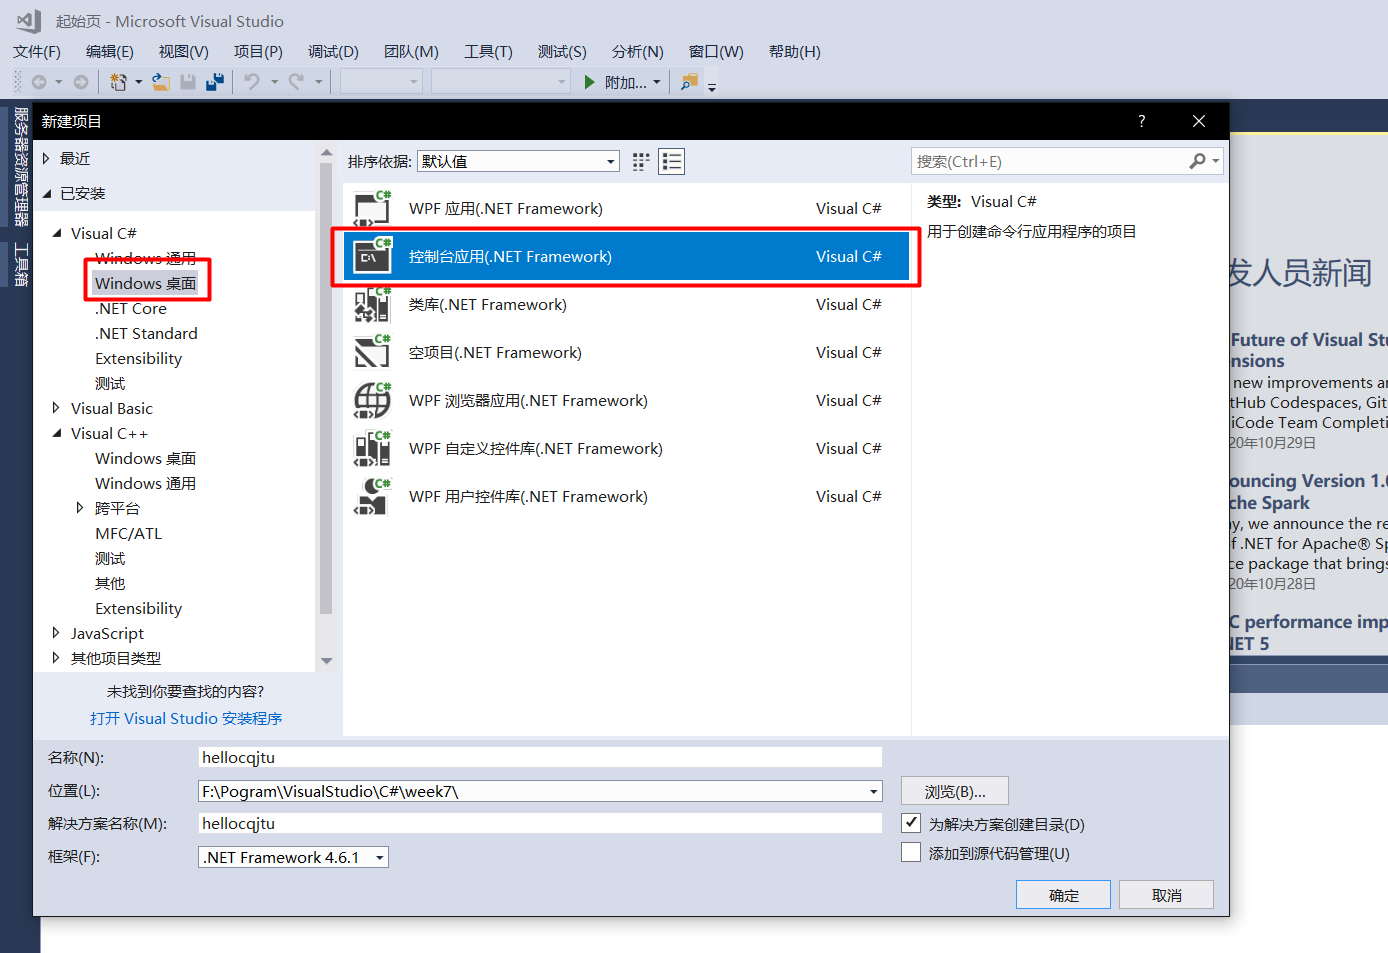
Task: Collapse the Visual C++ tree node
Action: click(x=57, y=433)
